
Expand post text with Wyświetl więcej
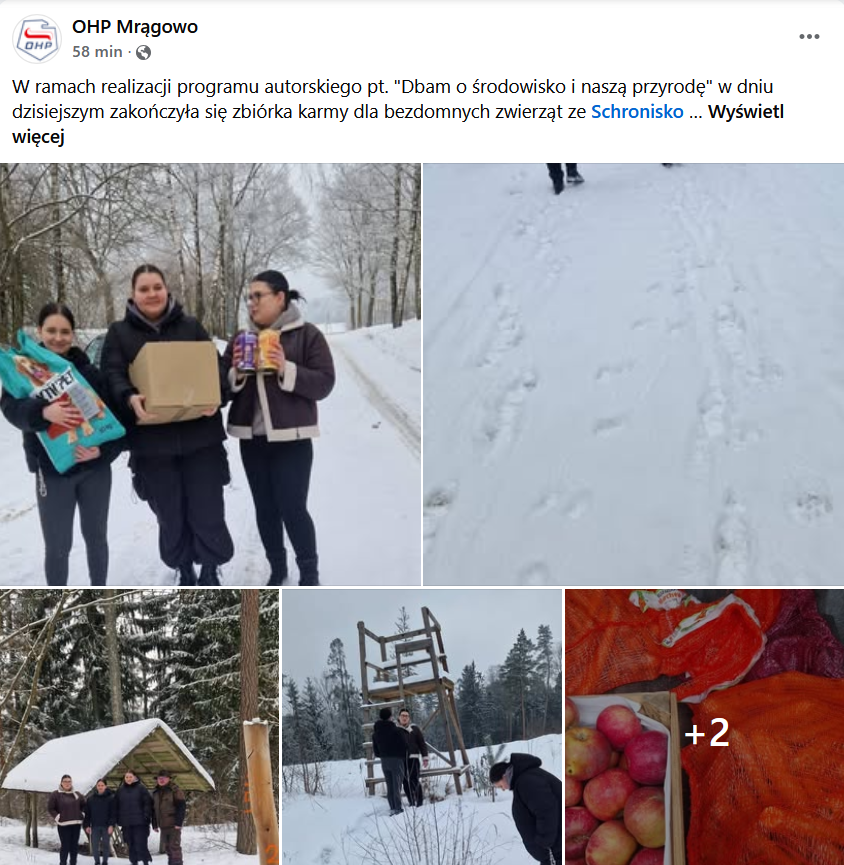[398, 124]
